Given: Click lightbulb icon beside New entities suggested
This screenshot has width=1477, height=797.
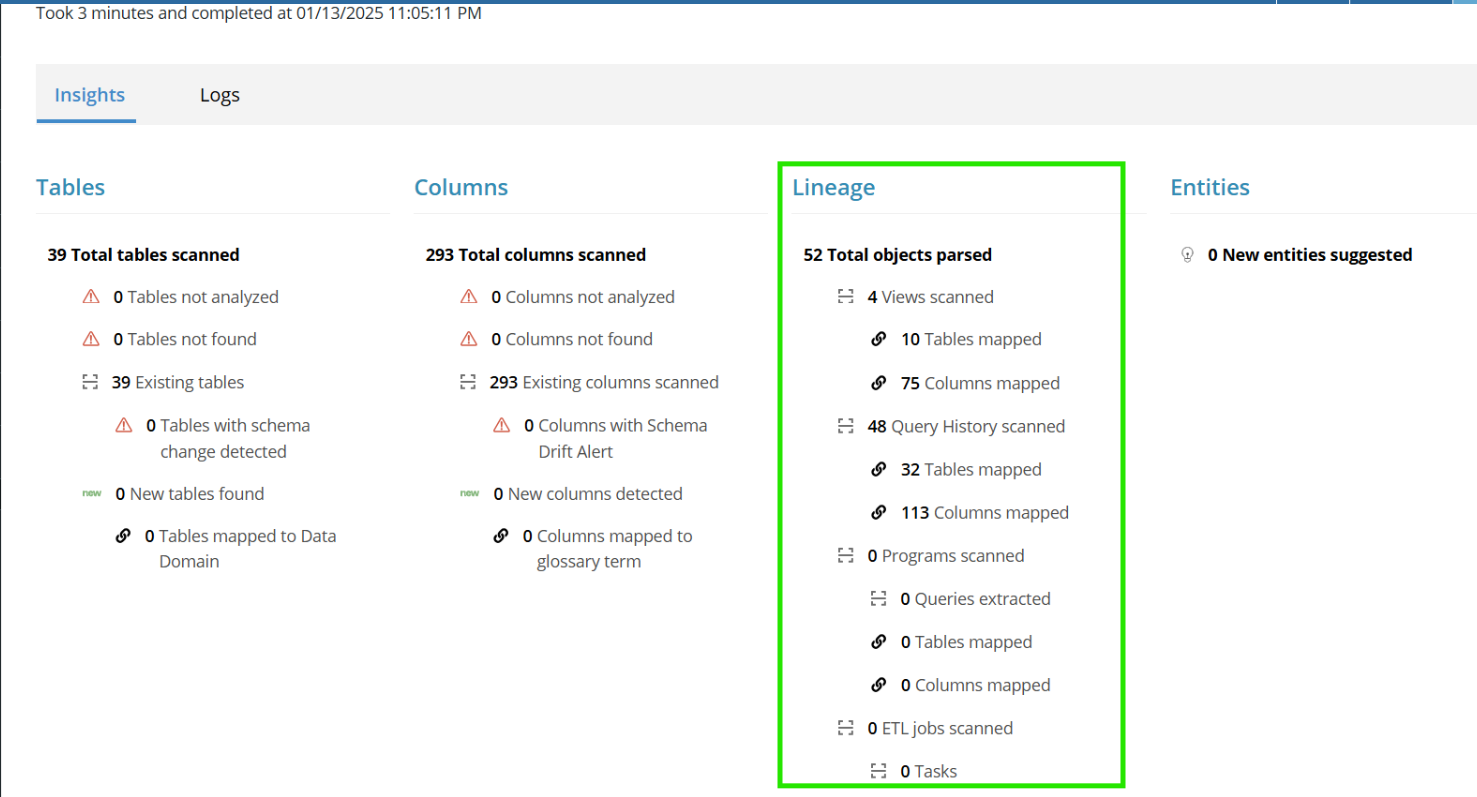Looking at the screenshot, I should [1187, 255].
